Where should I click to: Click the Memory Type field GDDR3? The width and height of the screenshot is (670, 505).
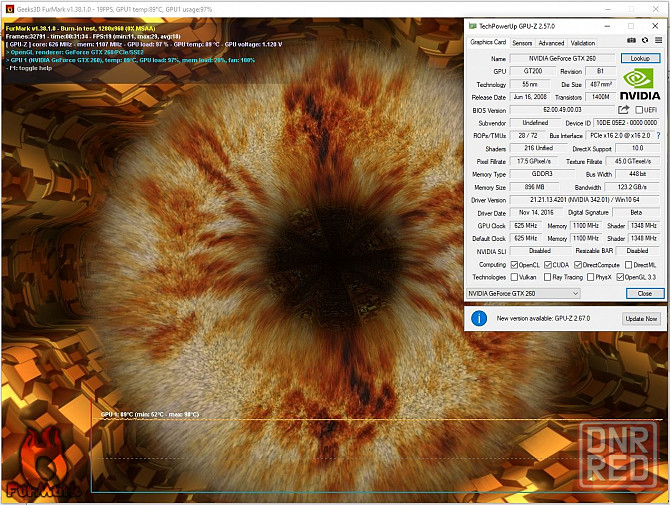pyautogui.click(x=542, y=174)
